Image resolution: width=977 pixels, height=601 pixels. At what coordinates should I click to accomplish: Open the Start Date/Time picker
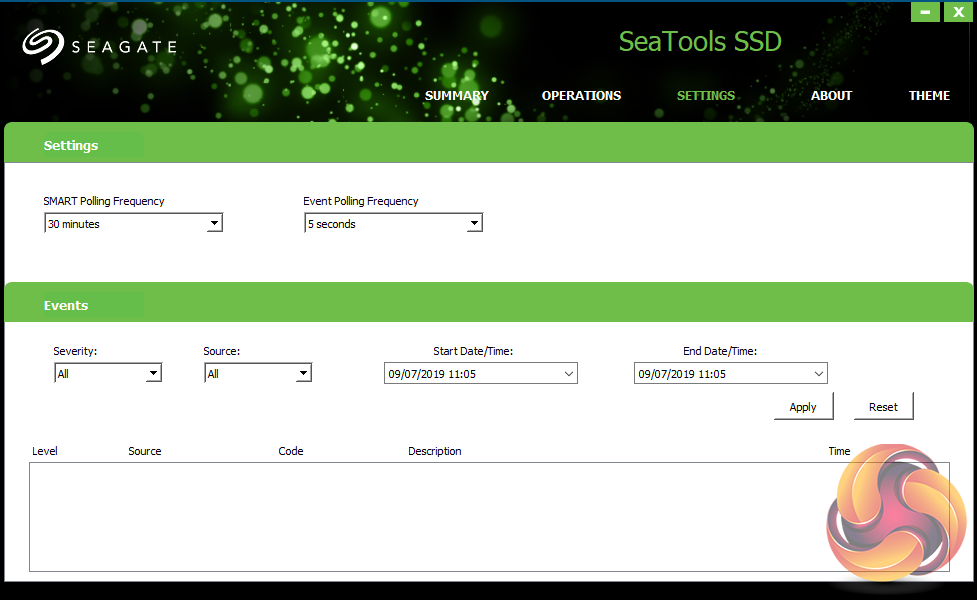tap(569, 374)
